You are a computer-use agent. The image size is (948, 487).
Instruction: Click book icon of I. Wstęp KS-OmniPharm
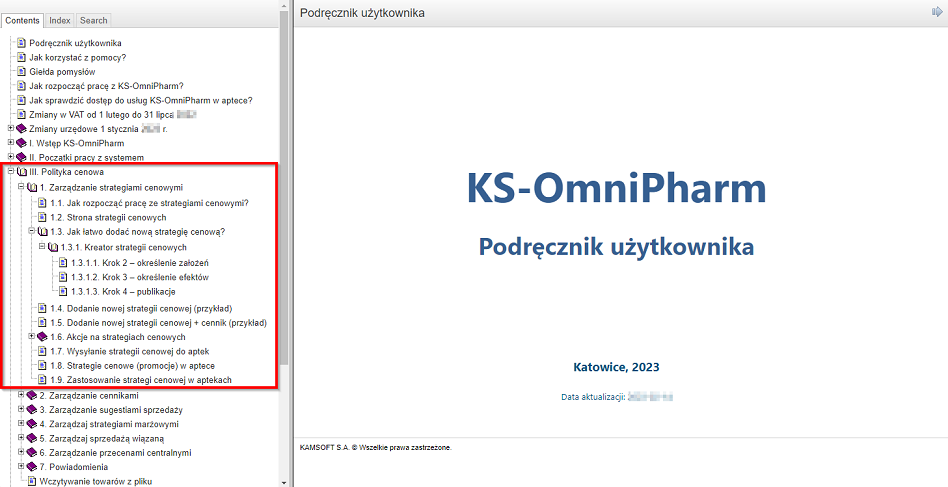(x=22, y=143)
